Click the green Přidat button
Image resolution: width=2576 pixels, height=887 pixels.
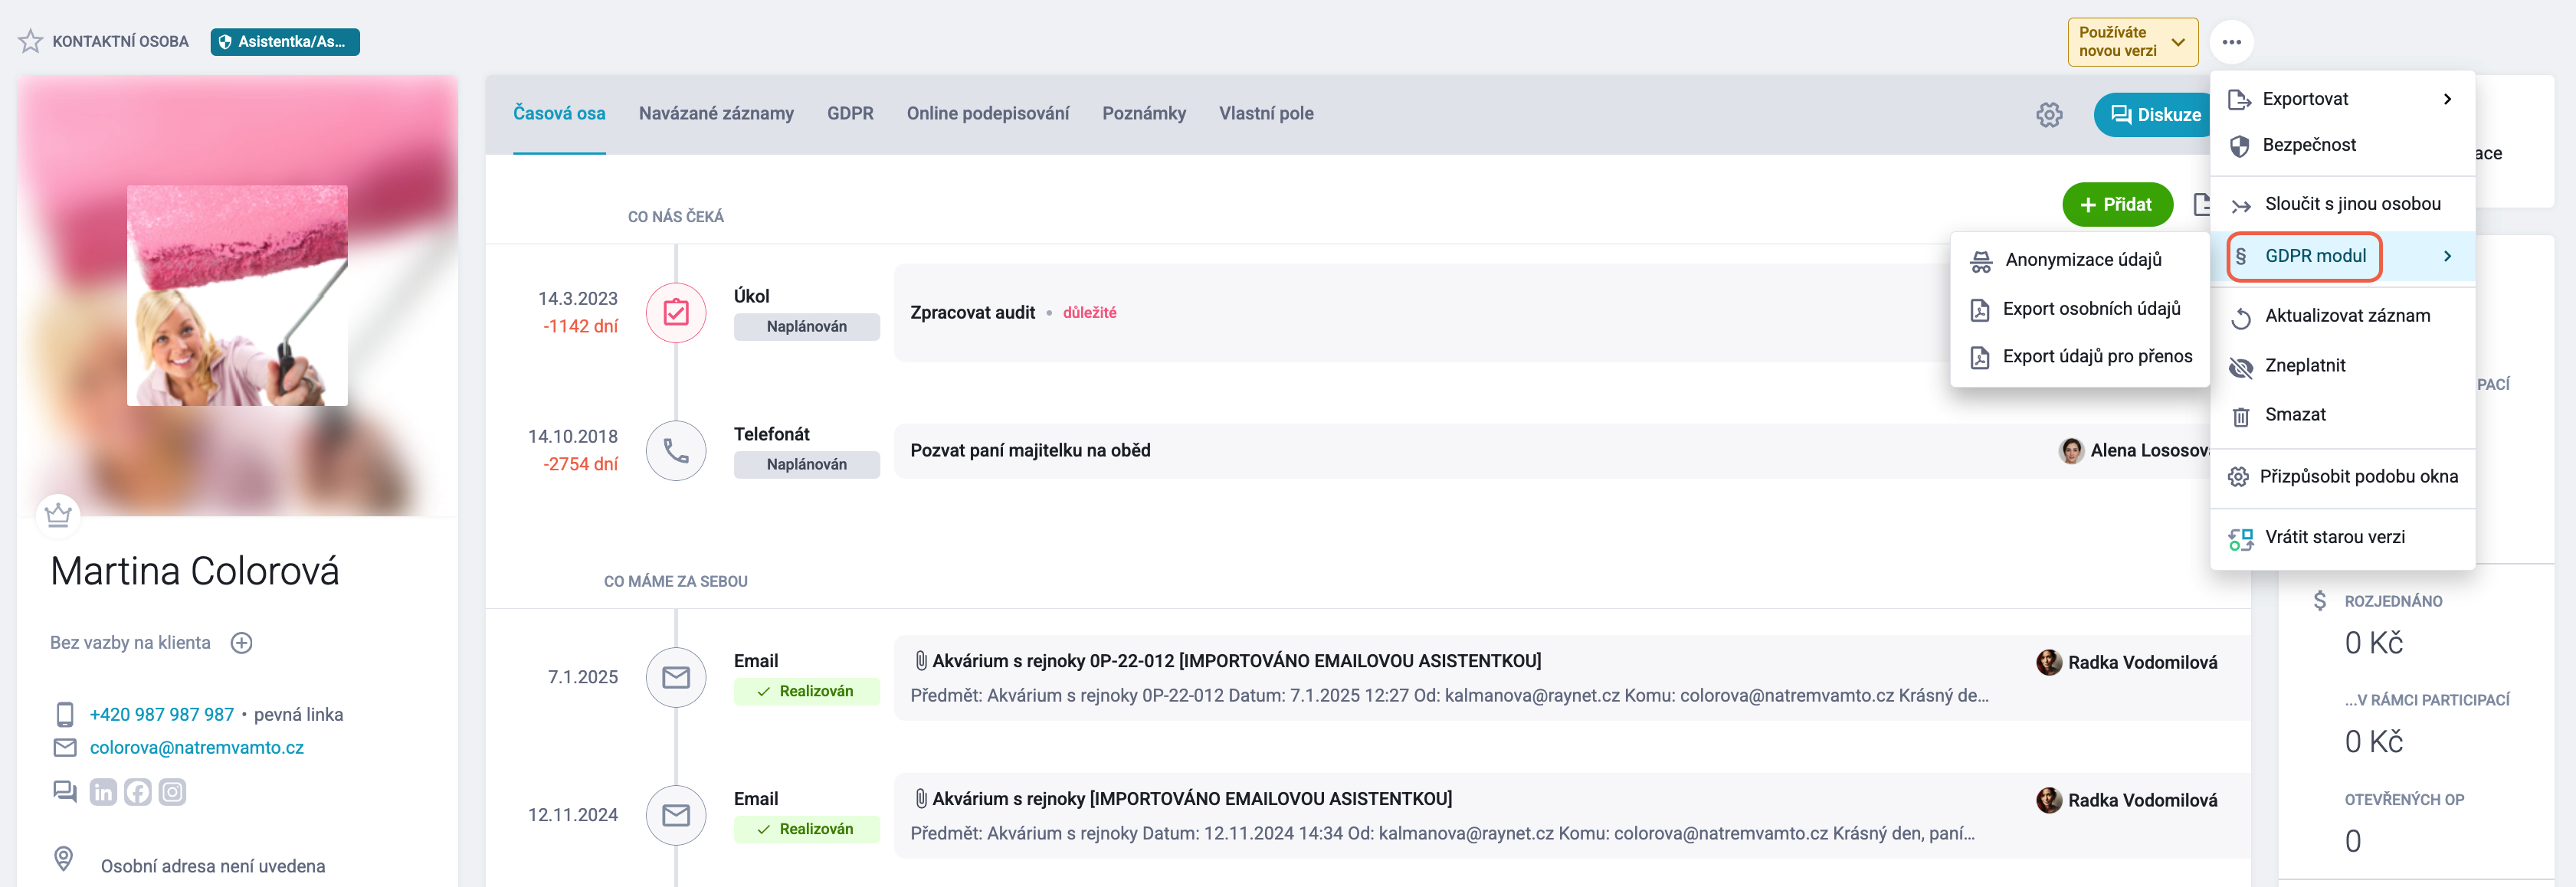coord(2117,205)
